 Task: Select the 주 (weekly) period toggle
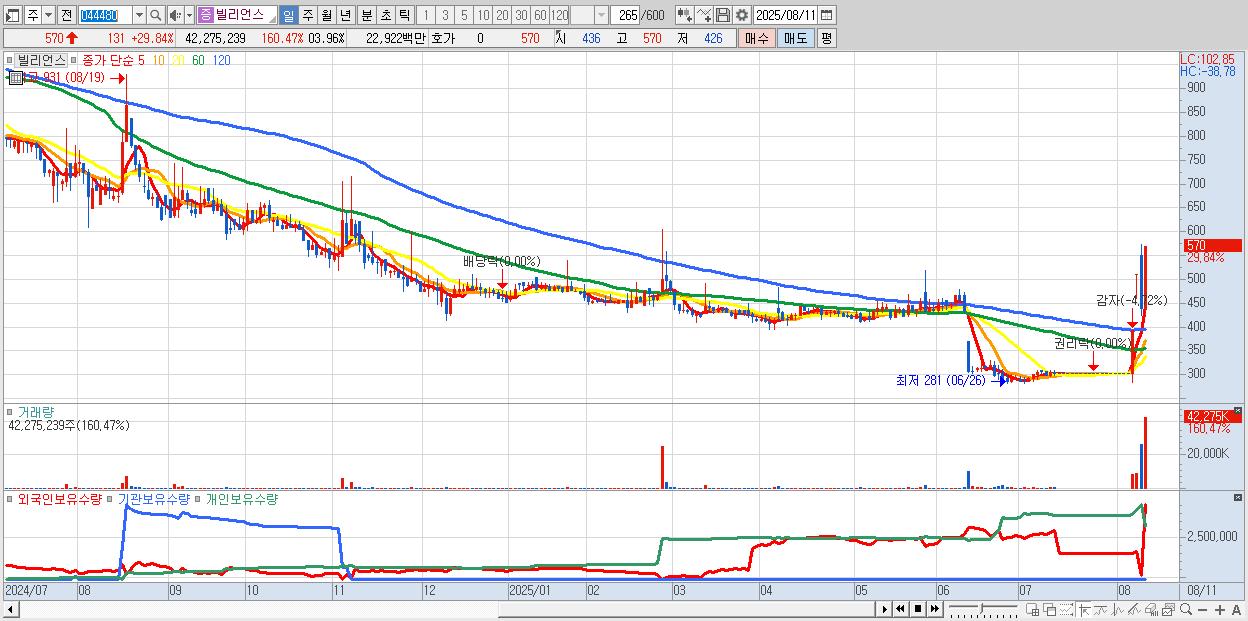pos(307,15)
